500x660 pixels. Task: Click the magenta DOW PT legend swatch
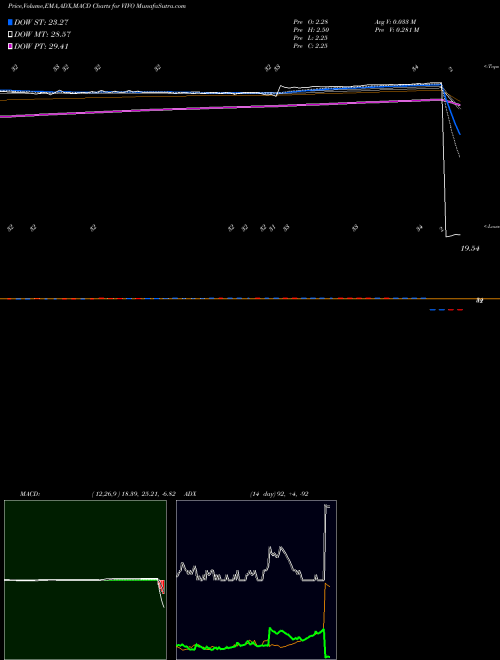click(x=10, y=47)
